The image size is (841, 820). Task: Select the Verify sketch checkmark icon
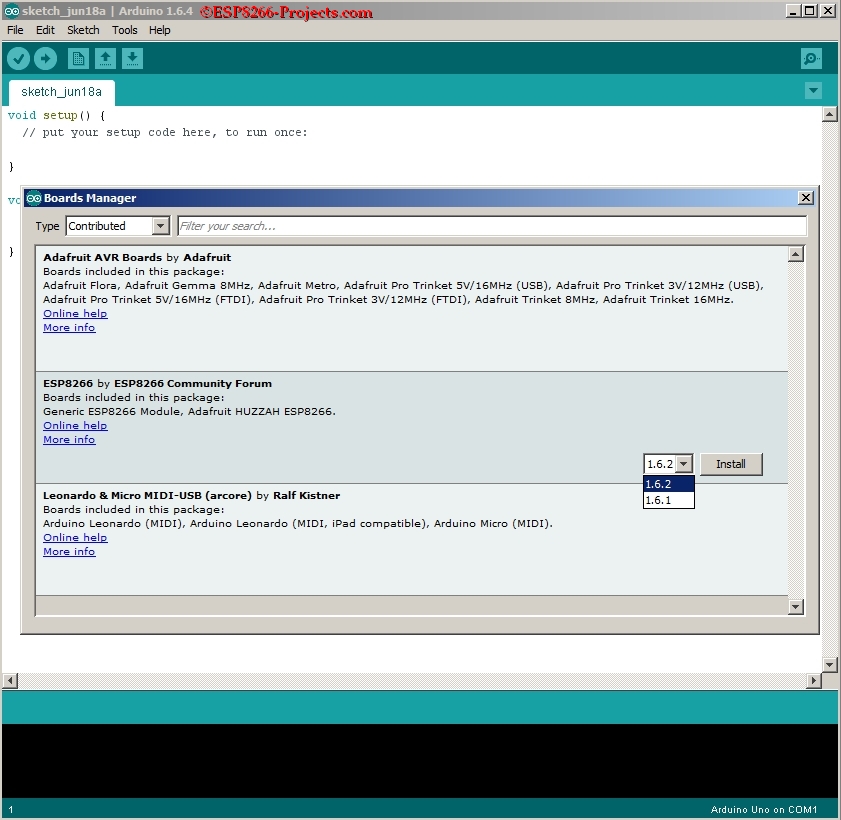tap(18, 58)
